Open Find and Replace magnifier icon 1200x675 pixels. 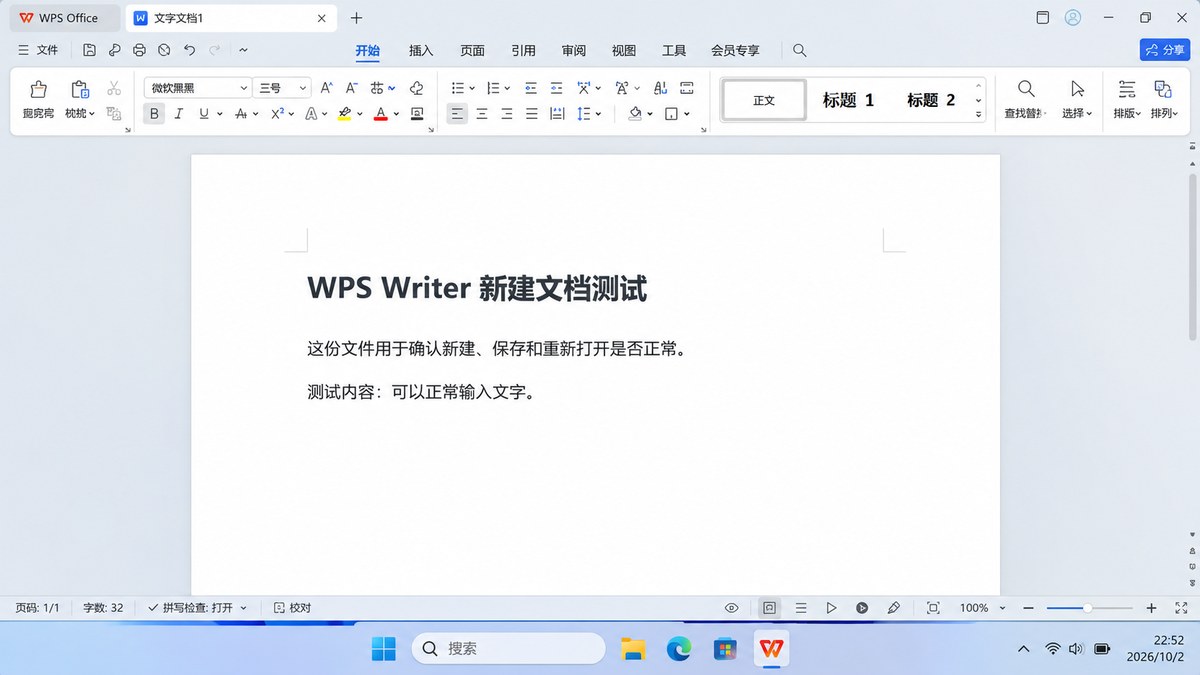tap(1026, 89)
